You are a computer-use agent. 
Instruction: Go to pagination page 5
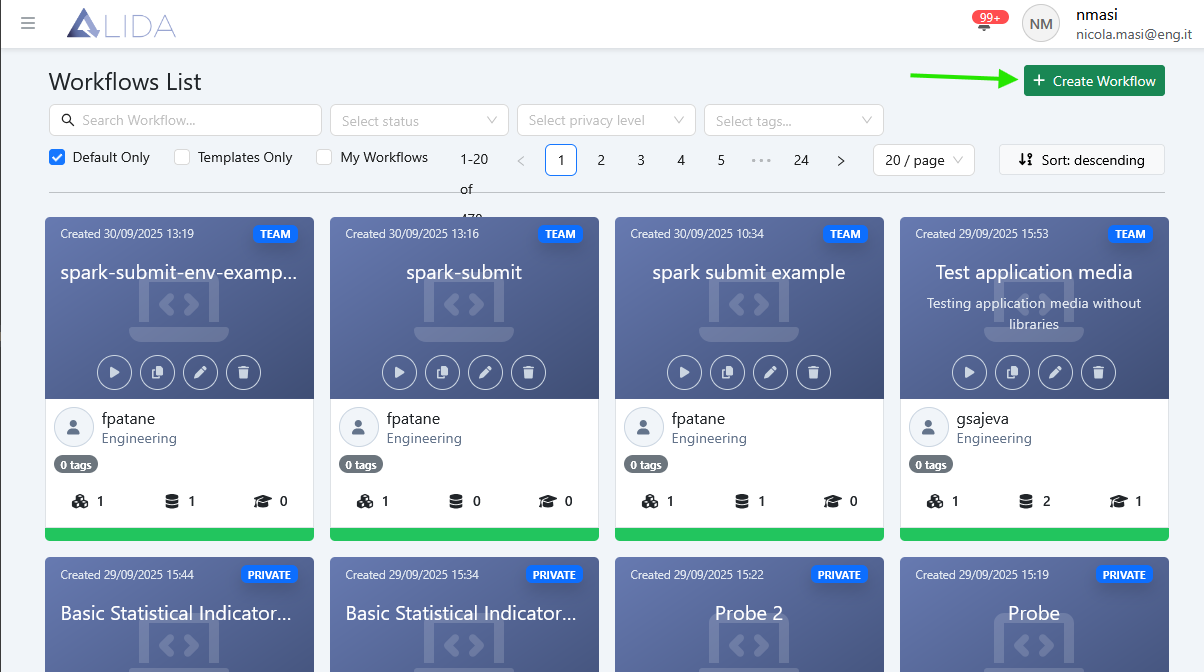(721, 160)
